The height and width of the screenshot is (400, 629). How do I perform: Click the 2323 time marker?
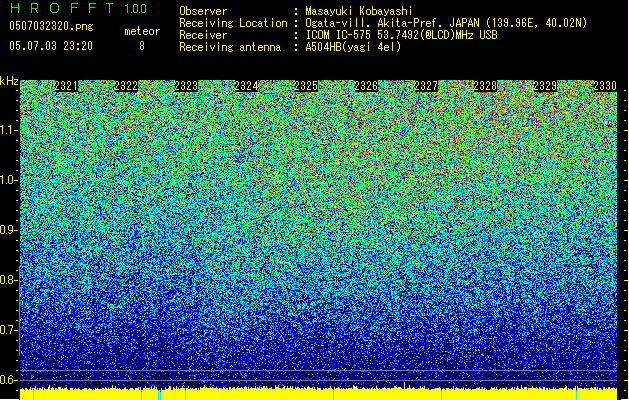[x=186, y=86]
